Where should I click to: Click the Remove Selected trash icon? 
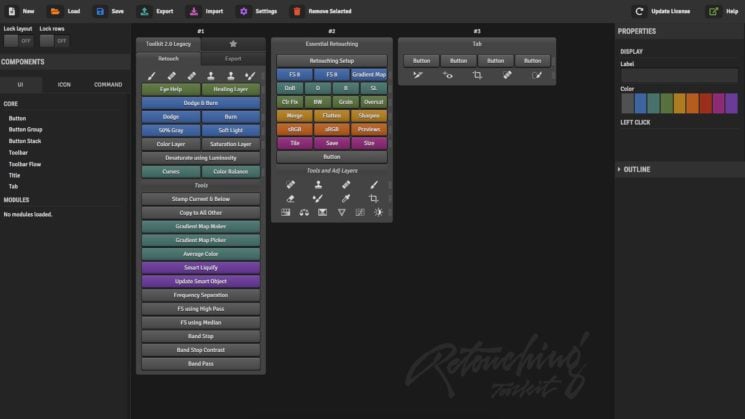(297, 11)
